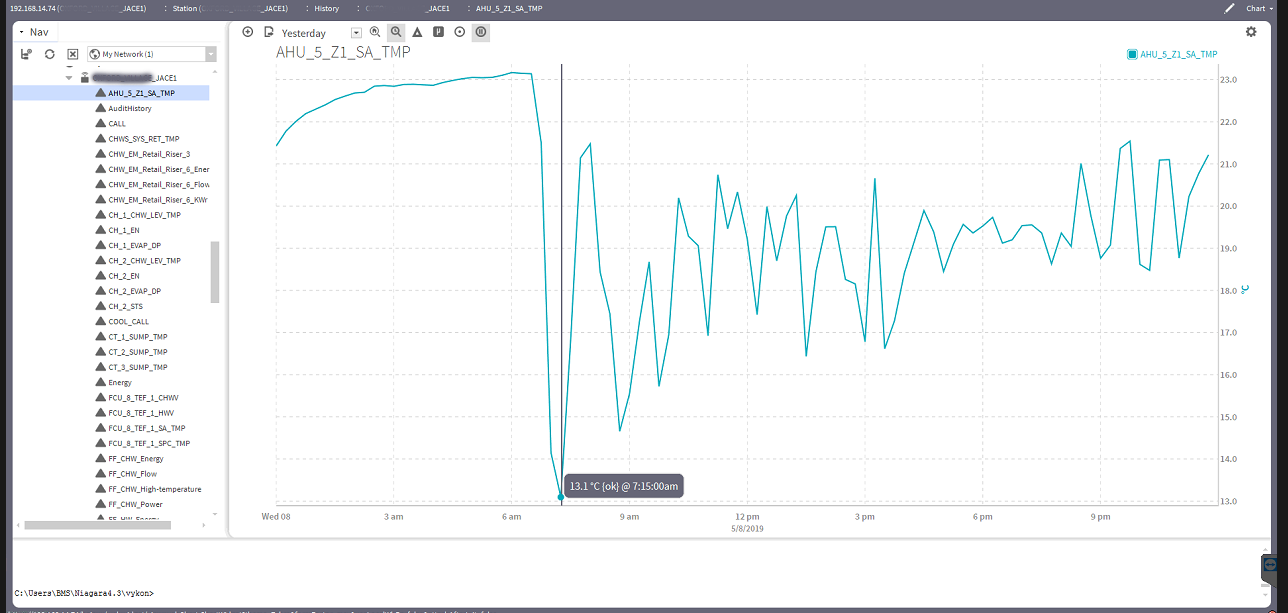The width and height of the screenshot is (1288, 613).
Task: Click the Nav tree vertical scrollbar thumb
Action: 215,271
